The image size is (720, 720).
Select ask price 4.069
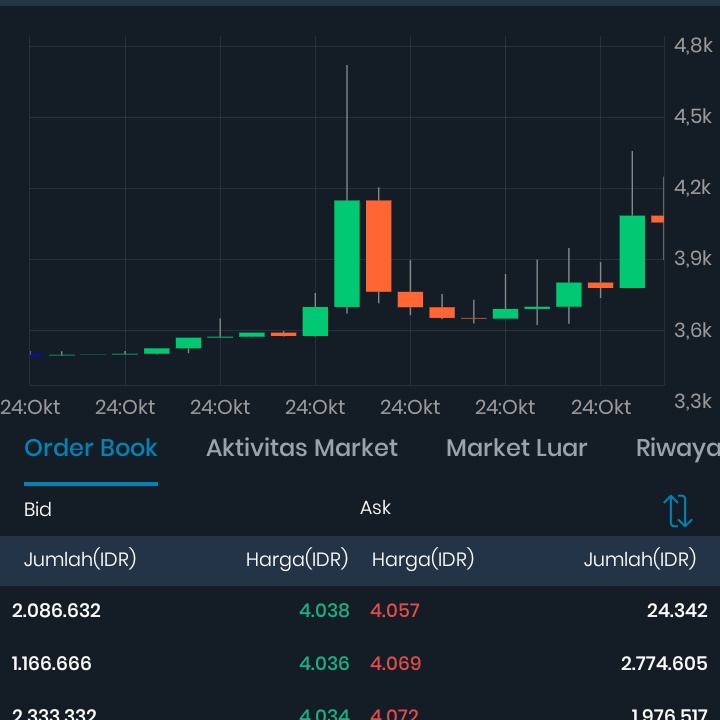pos(395,663)
